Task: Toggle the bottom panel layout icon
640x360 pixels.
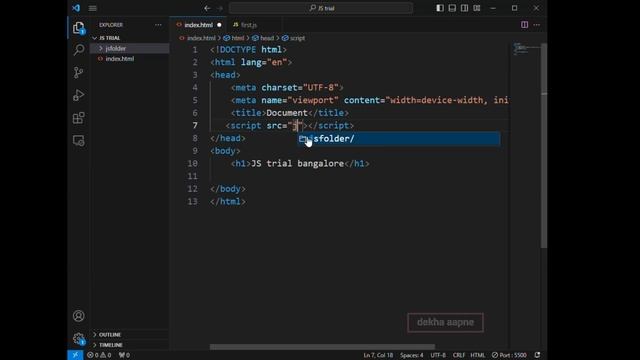Action: click(x=452, y=8)
